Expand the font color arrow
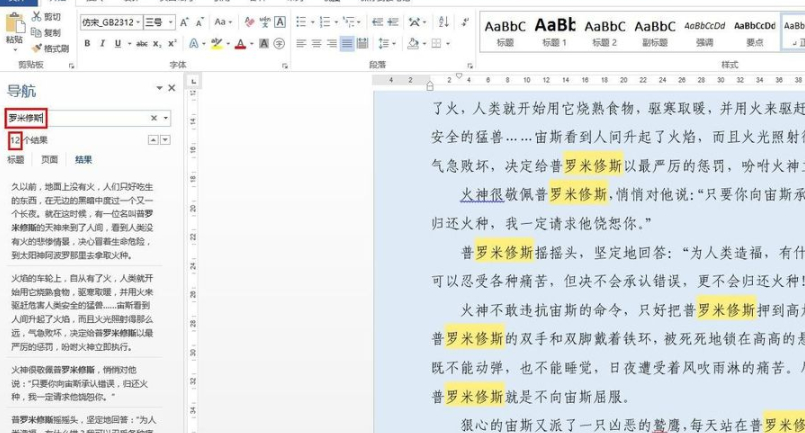Screen dimensions: 805x433 tap(251, 44)
